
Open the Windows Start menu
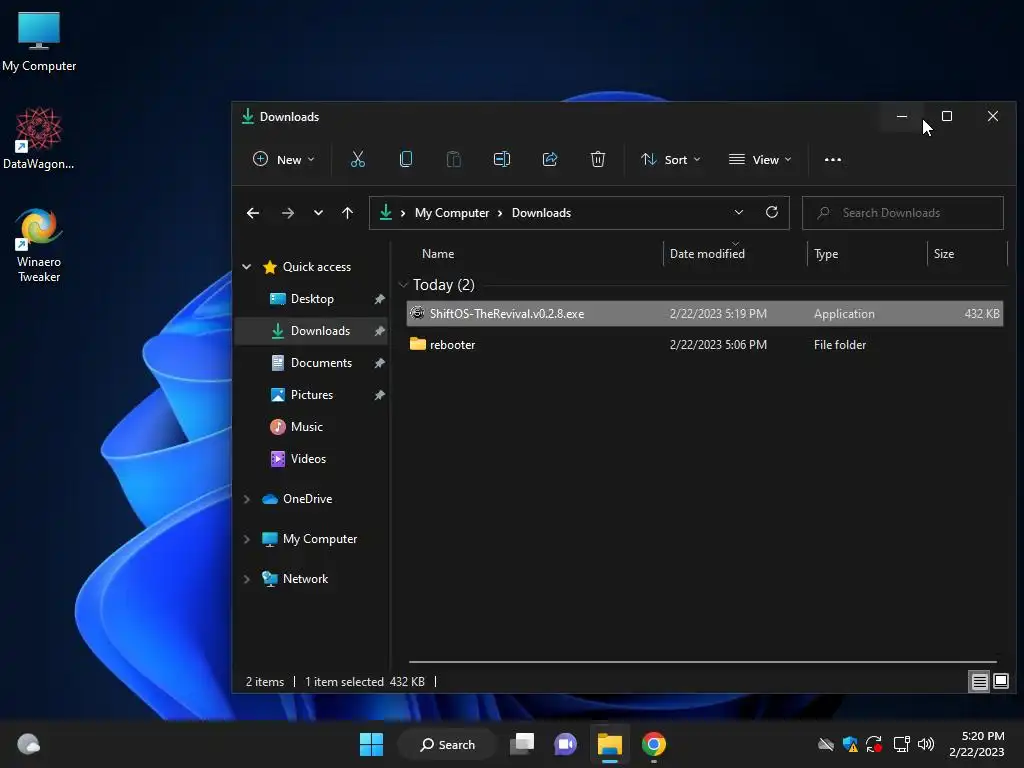point(372,744)
